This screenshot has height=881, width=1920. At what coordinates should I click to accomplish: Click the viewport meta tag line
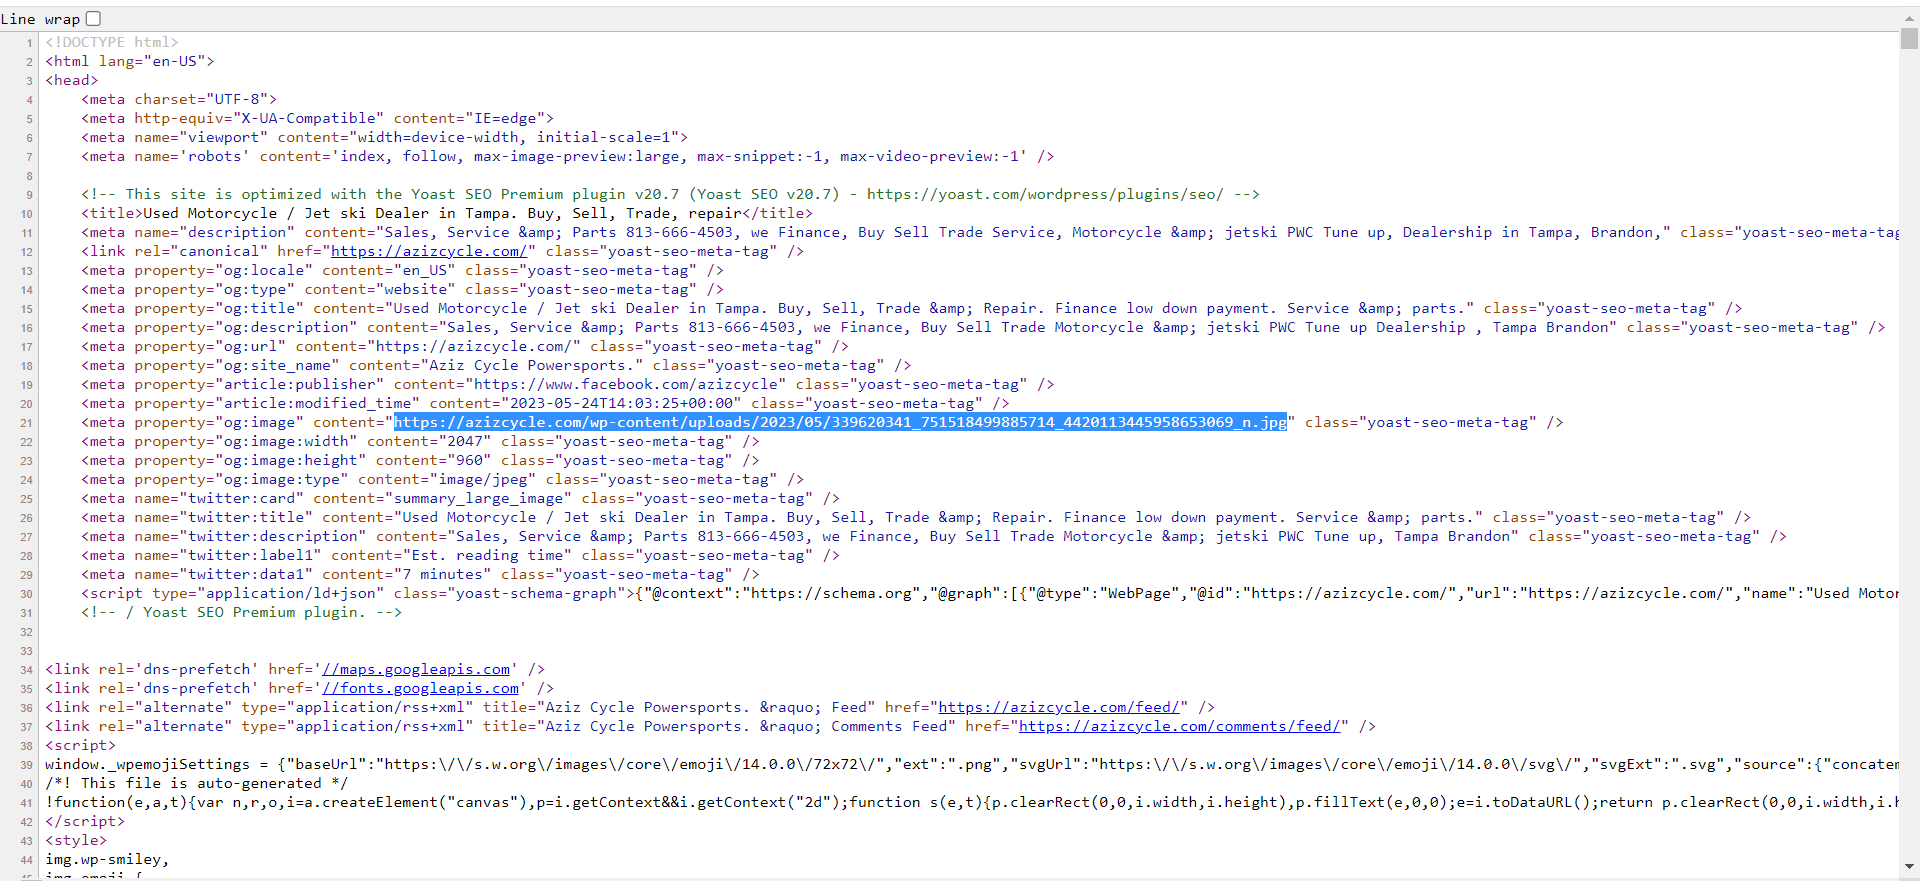coord(384,137)
